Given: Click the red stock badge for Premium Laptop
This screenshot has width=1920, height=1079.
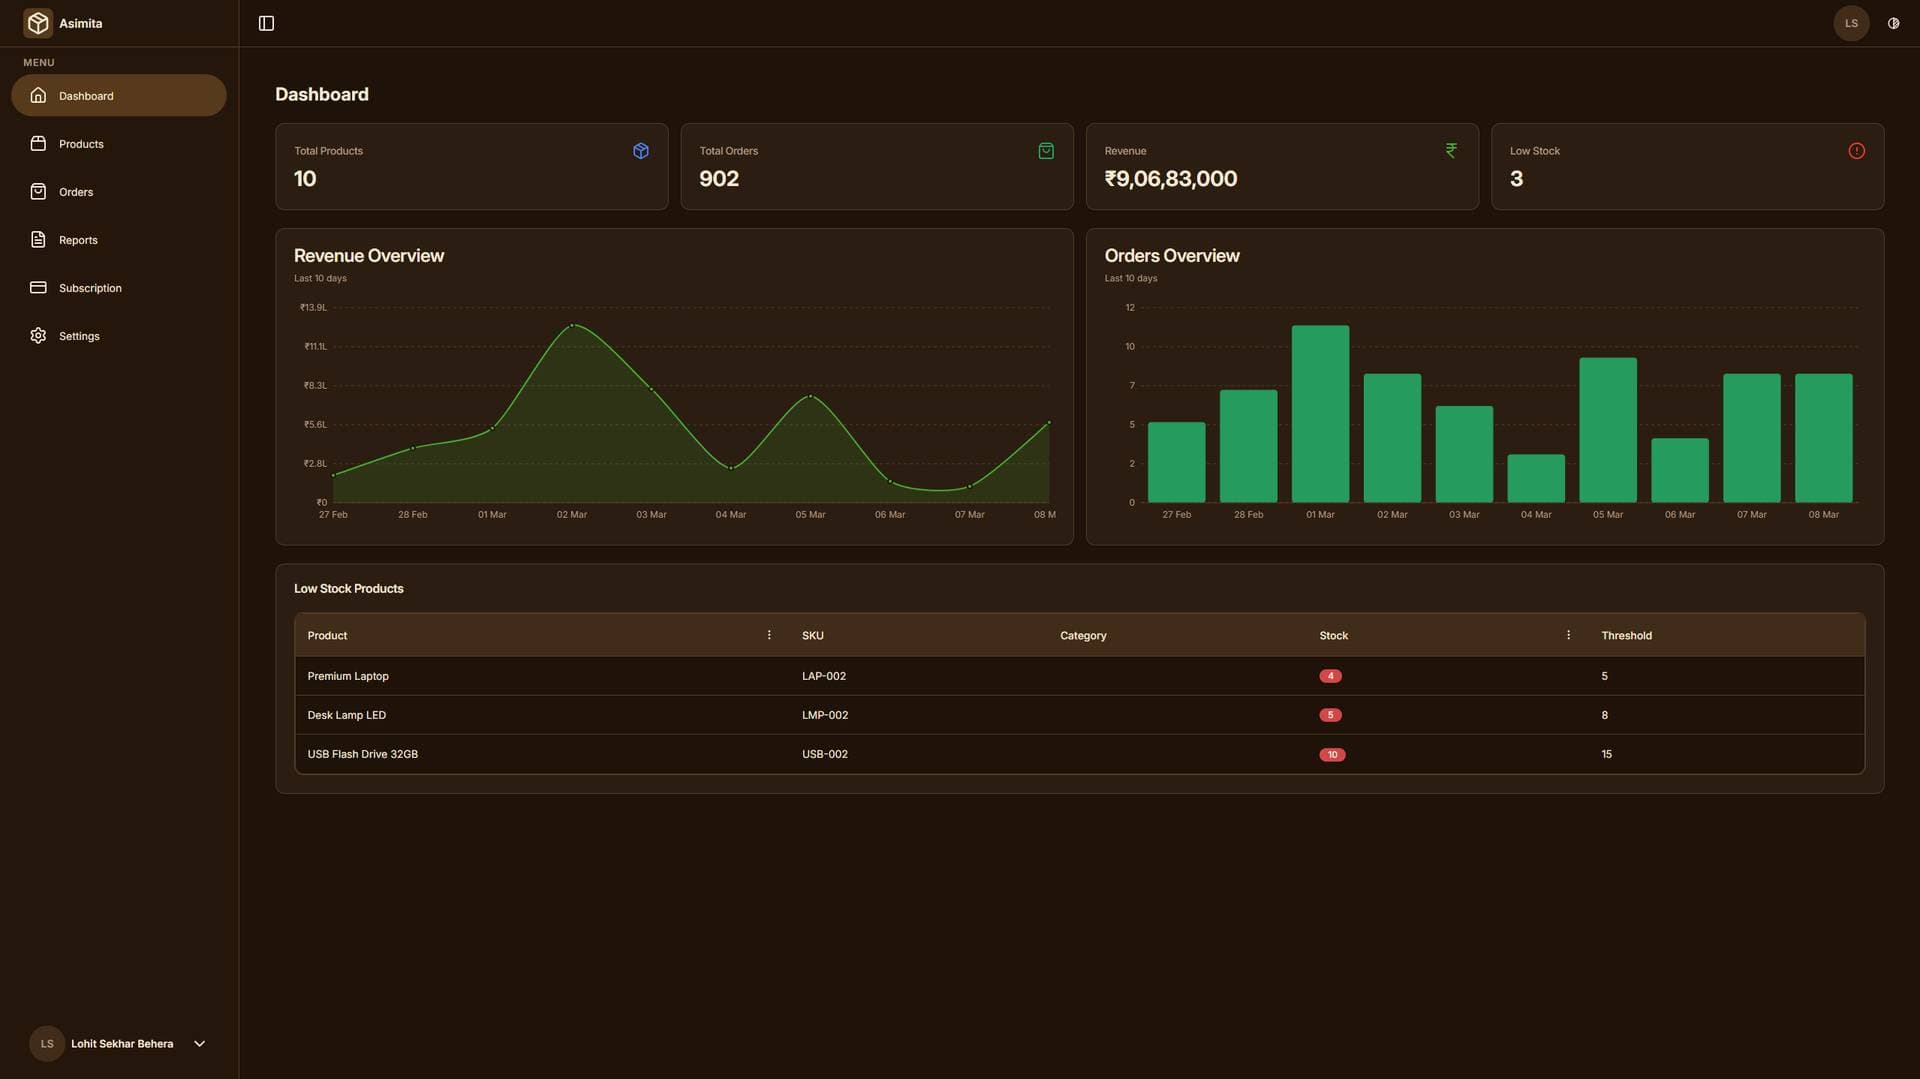Looking at the screenshot, I should pyautogui.click(x=1331, y=675).
